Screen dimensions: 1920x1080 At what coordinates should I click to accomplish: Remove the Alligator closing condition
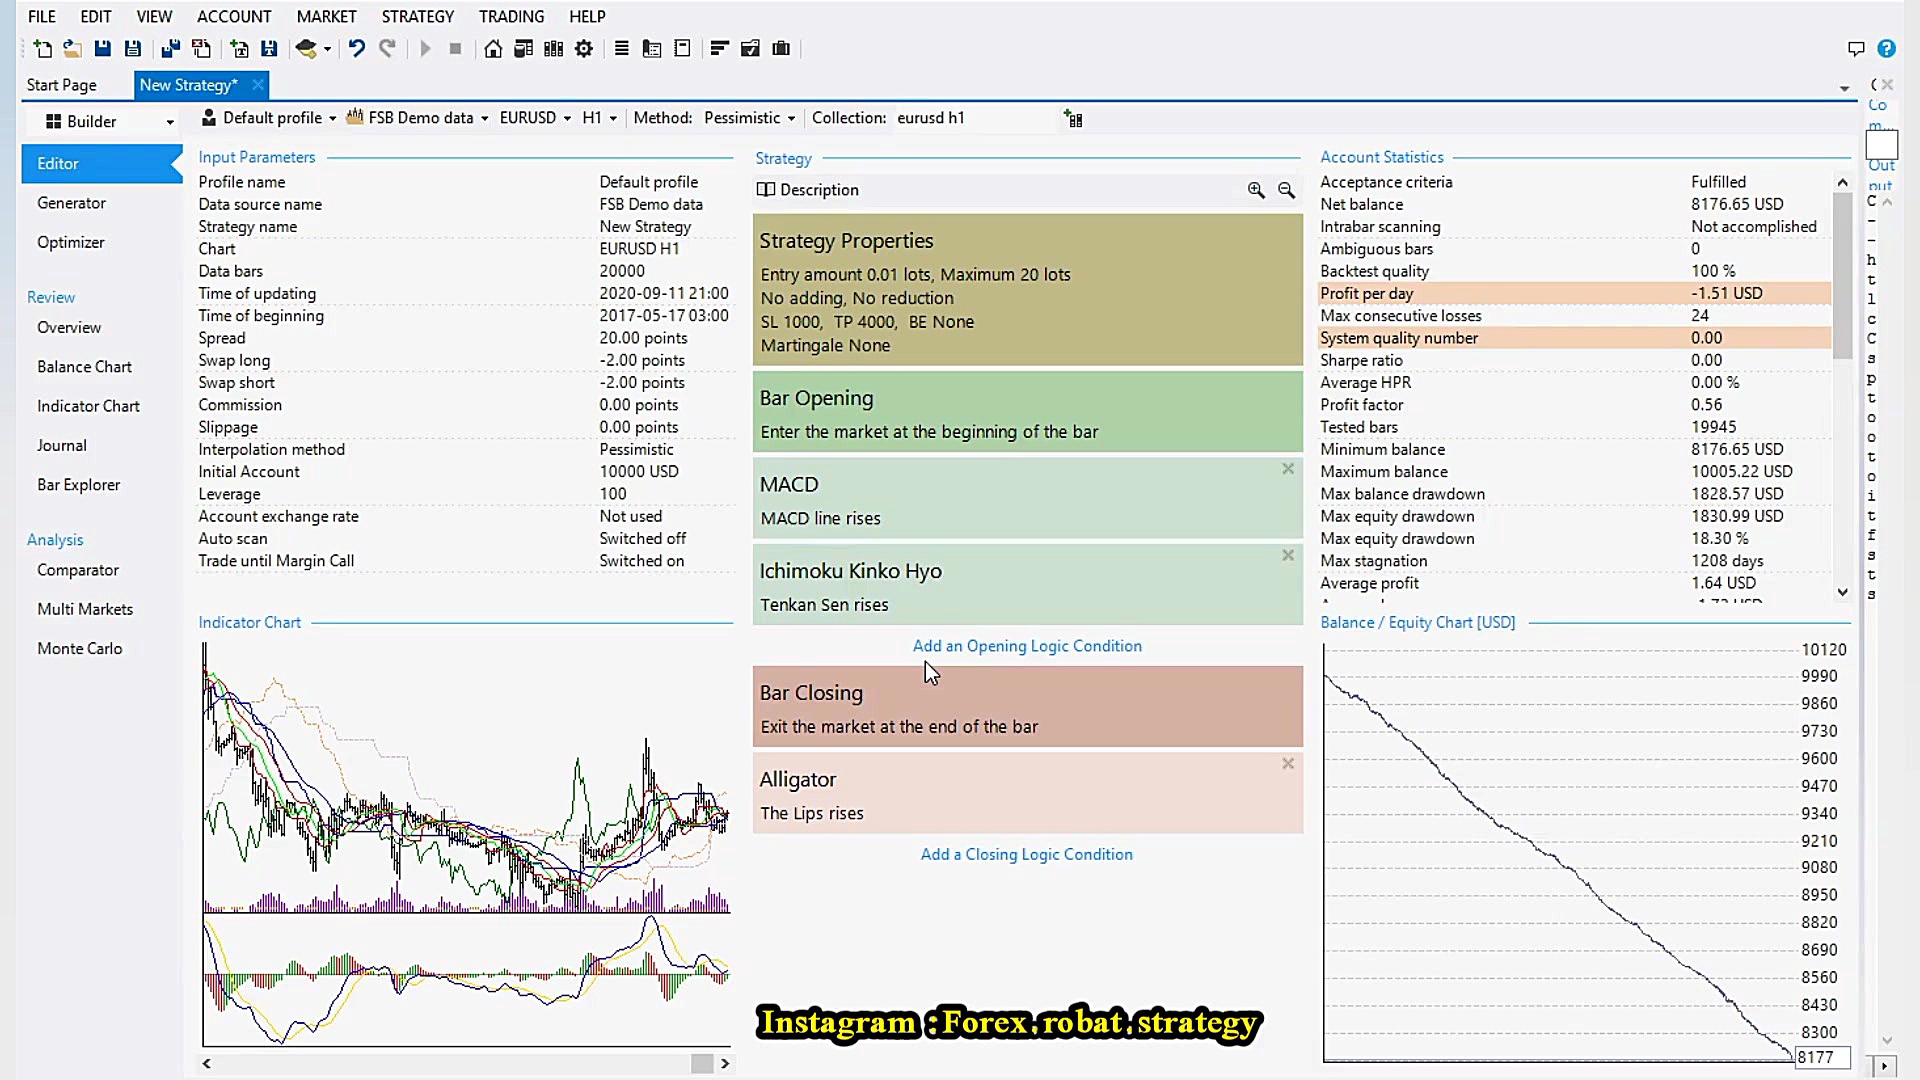coord(1288,764)
